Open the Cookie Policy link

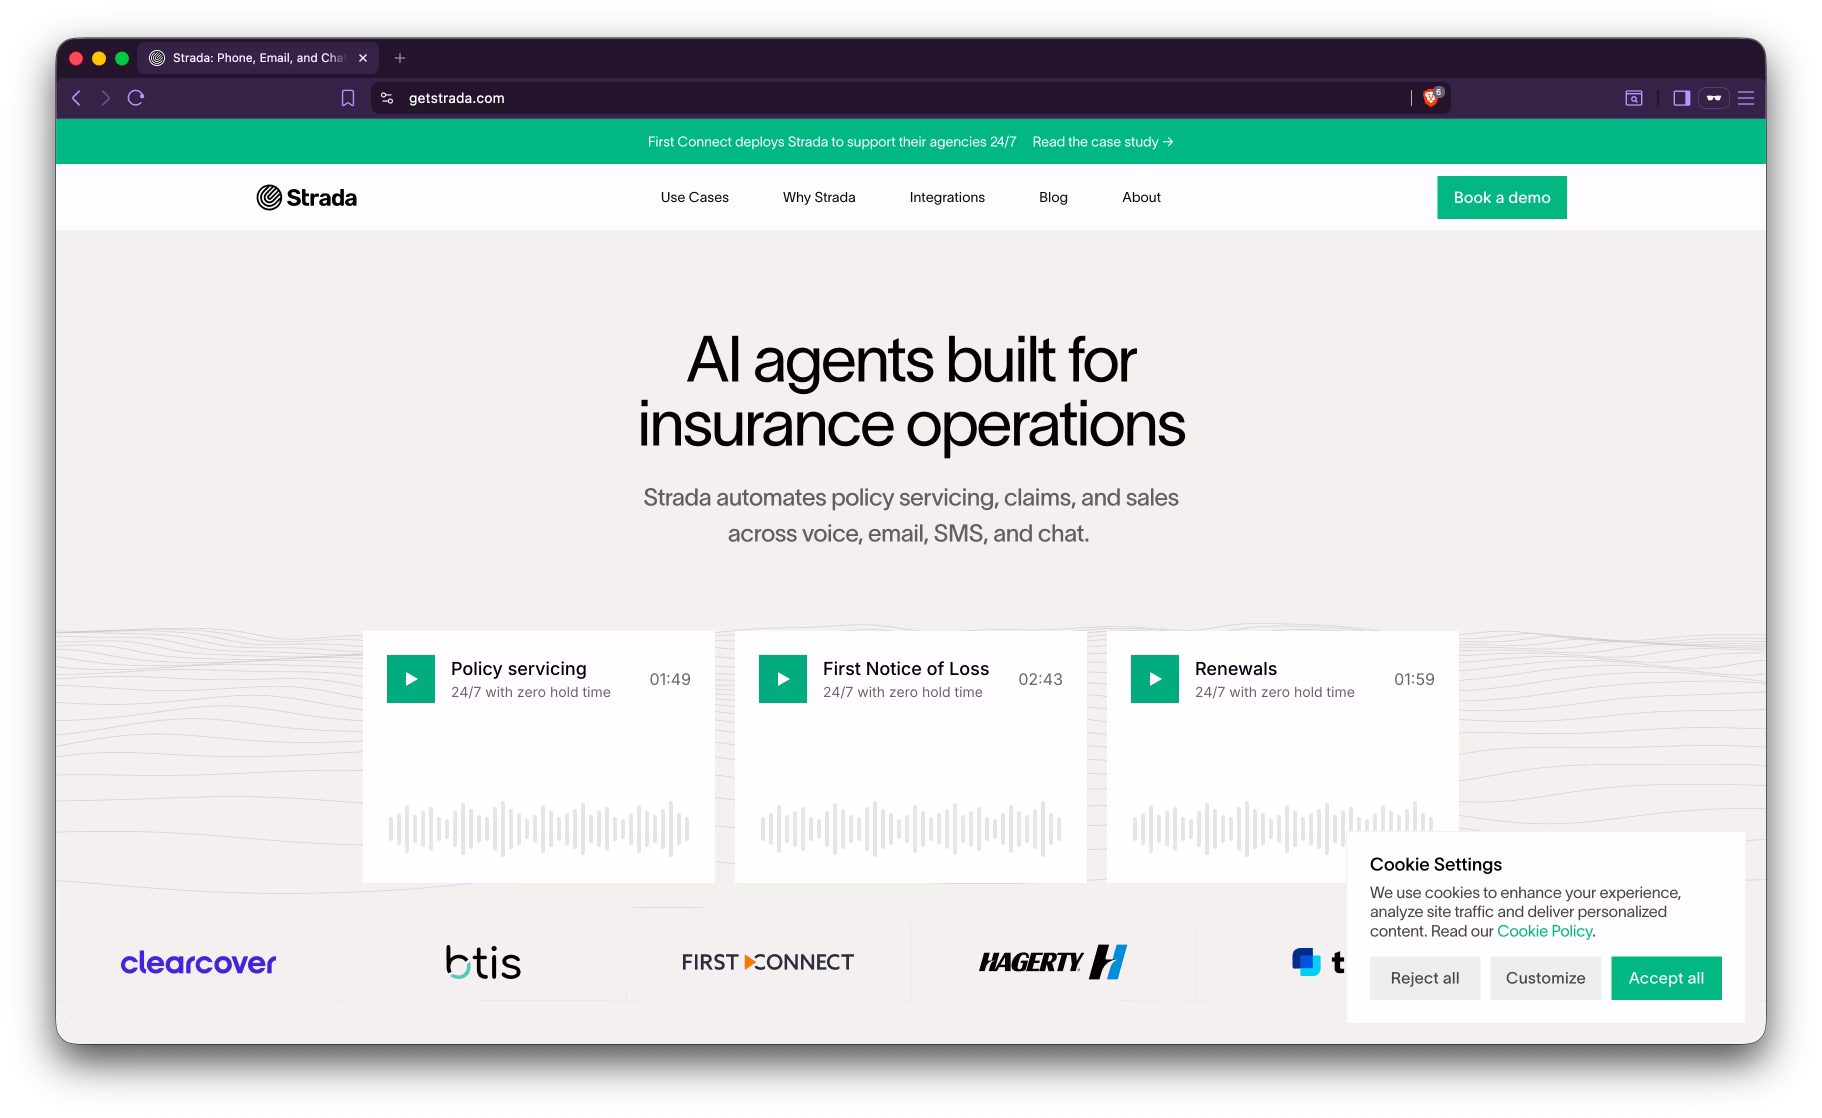pos(1544,931)
